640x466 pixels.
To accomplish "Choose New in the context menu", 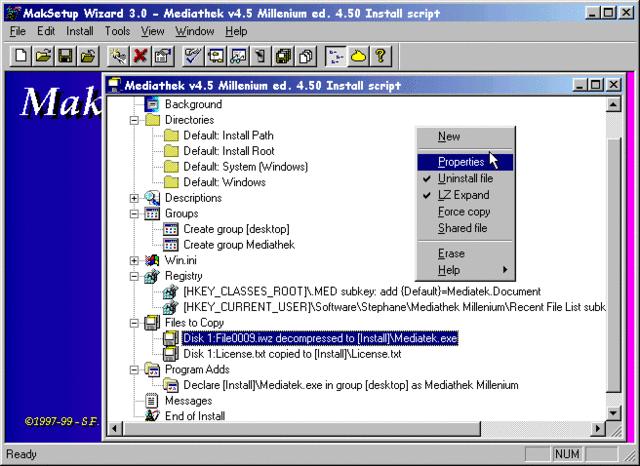I will pos(464,137).
